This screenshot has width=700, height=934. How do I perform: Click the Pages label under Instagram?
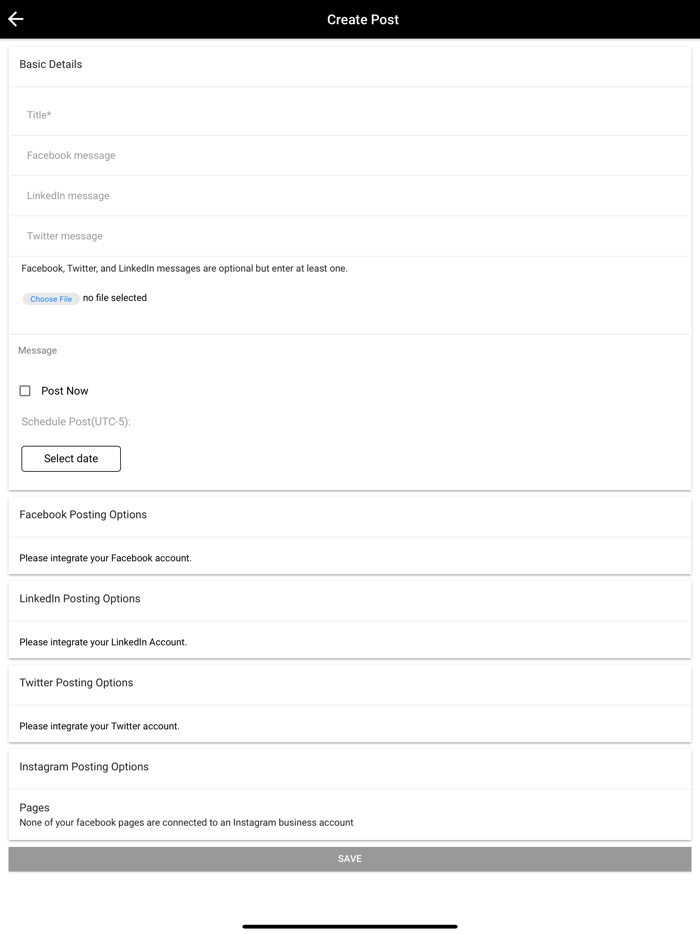(34, 808)
